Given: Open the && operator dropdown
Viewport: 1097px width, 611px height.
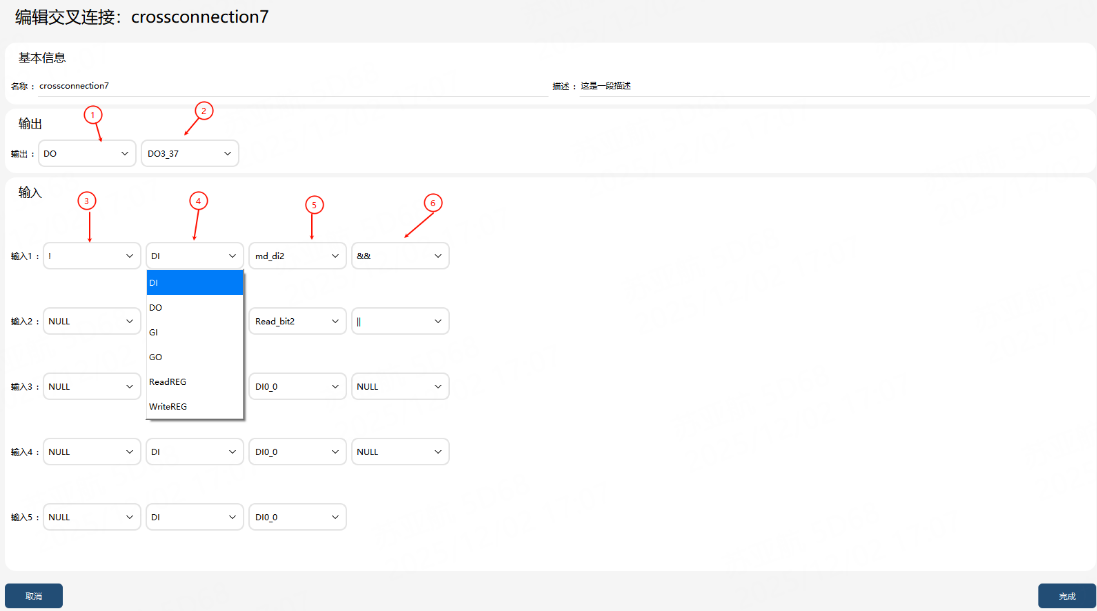Looking at the screenshot, I should [x=400, y=255].
